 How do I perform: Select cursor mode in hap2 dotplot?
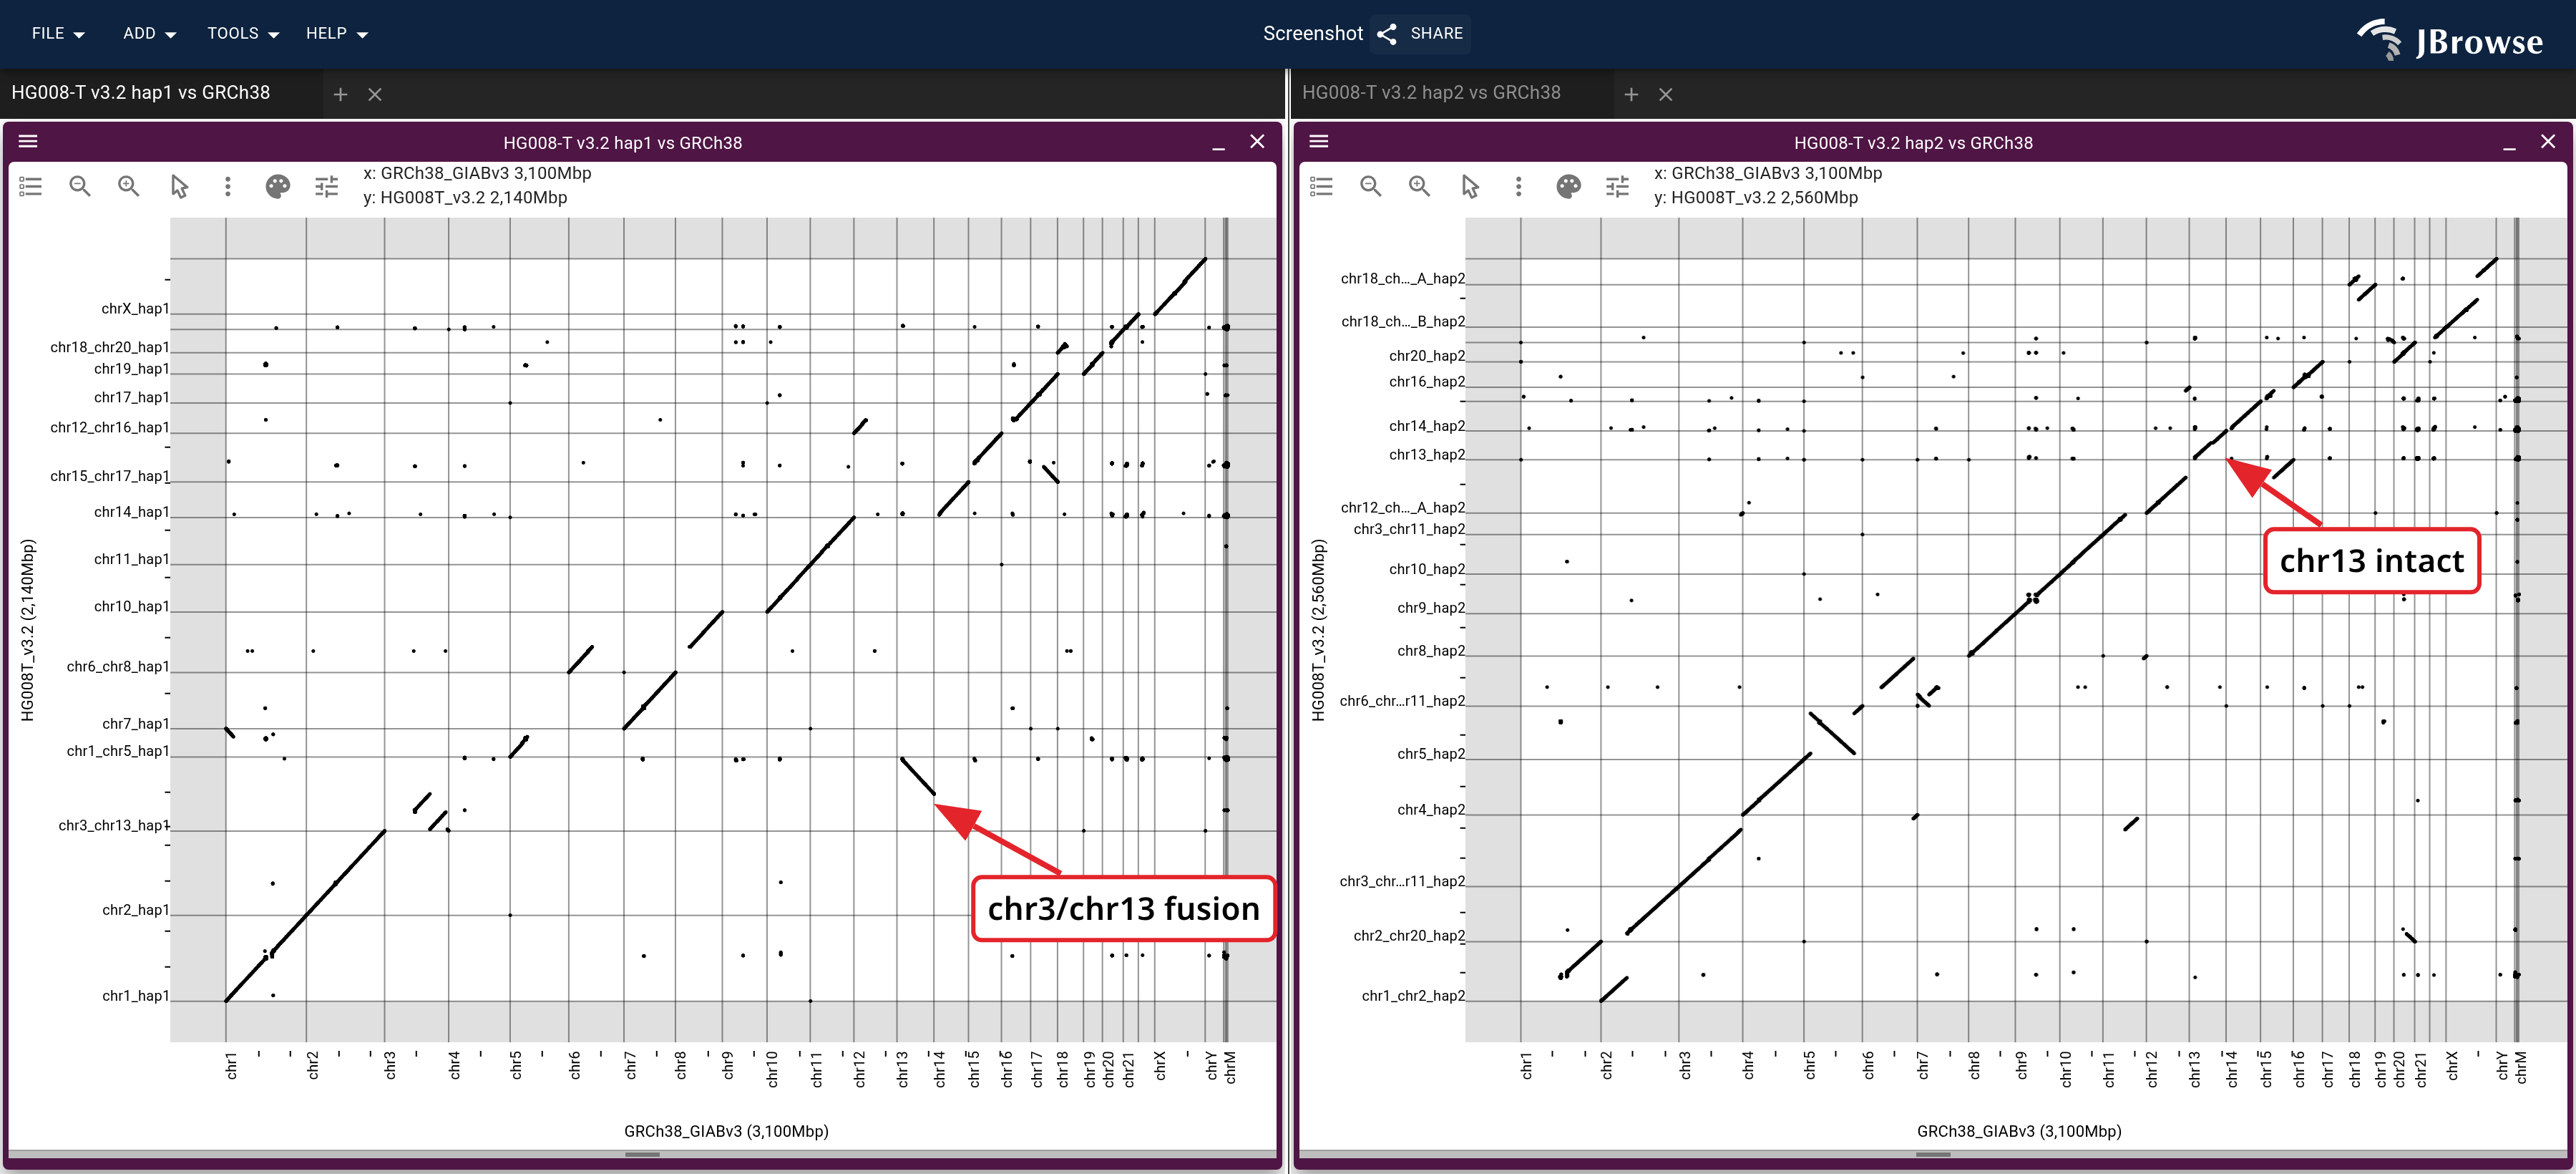pos(1470,186)
